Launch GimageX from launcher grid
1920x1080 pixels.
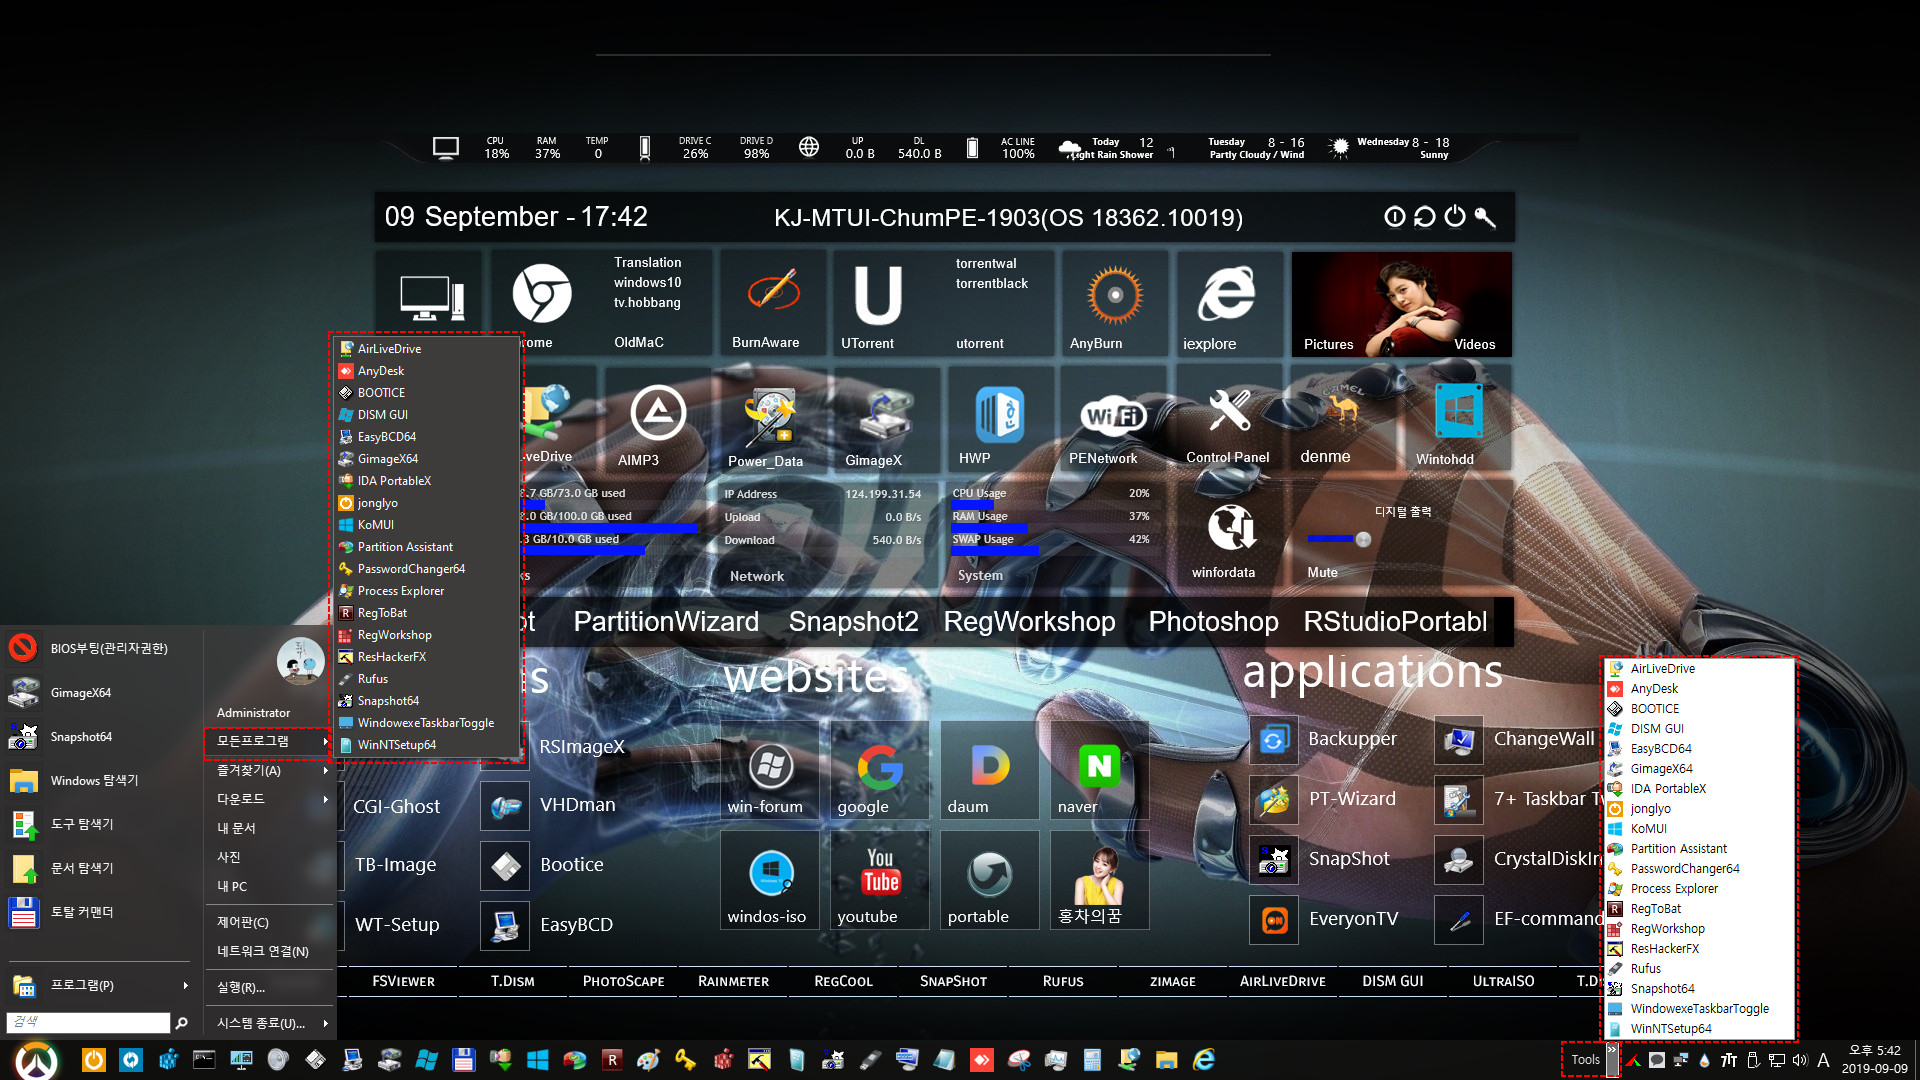tap(885, 415)
